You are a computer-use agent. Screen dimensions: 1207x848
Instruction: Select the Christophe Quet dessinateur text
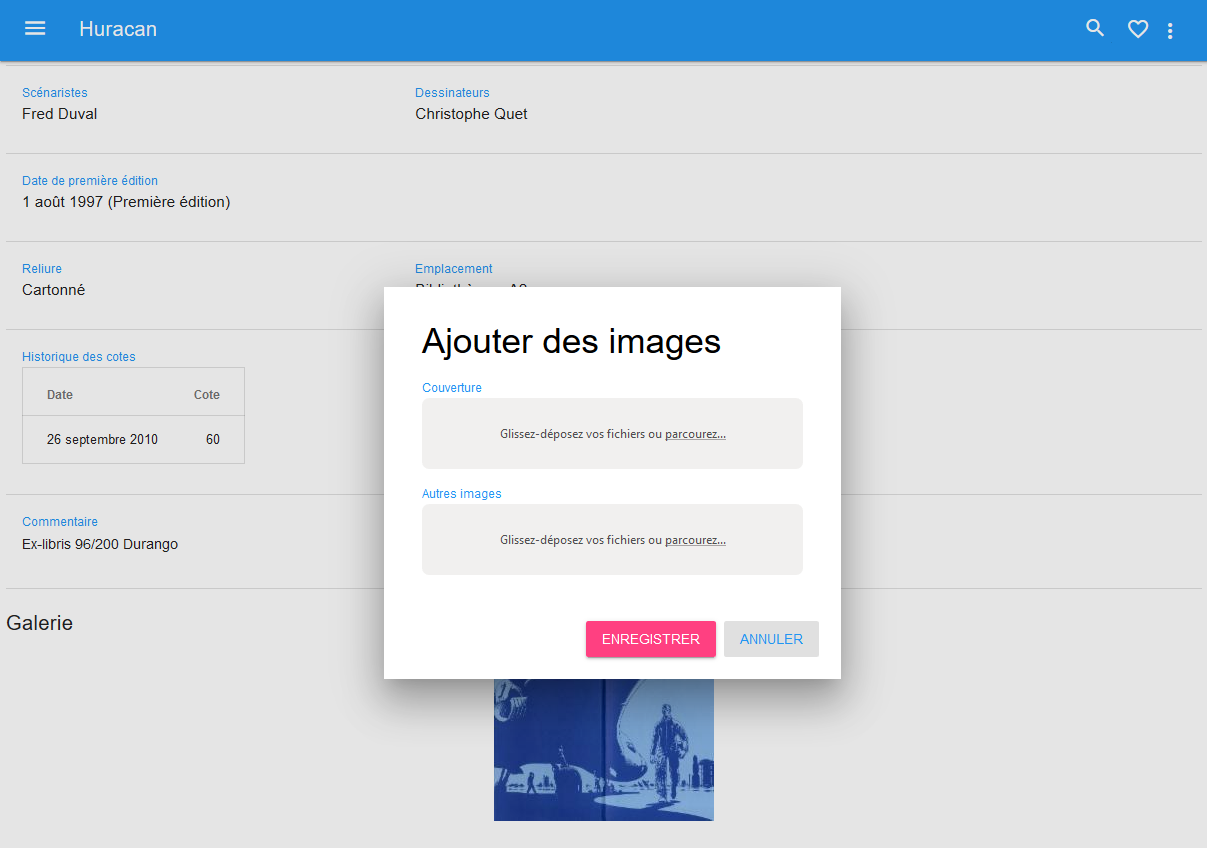pos(471,114)
